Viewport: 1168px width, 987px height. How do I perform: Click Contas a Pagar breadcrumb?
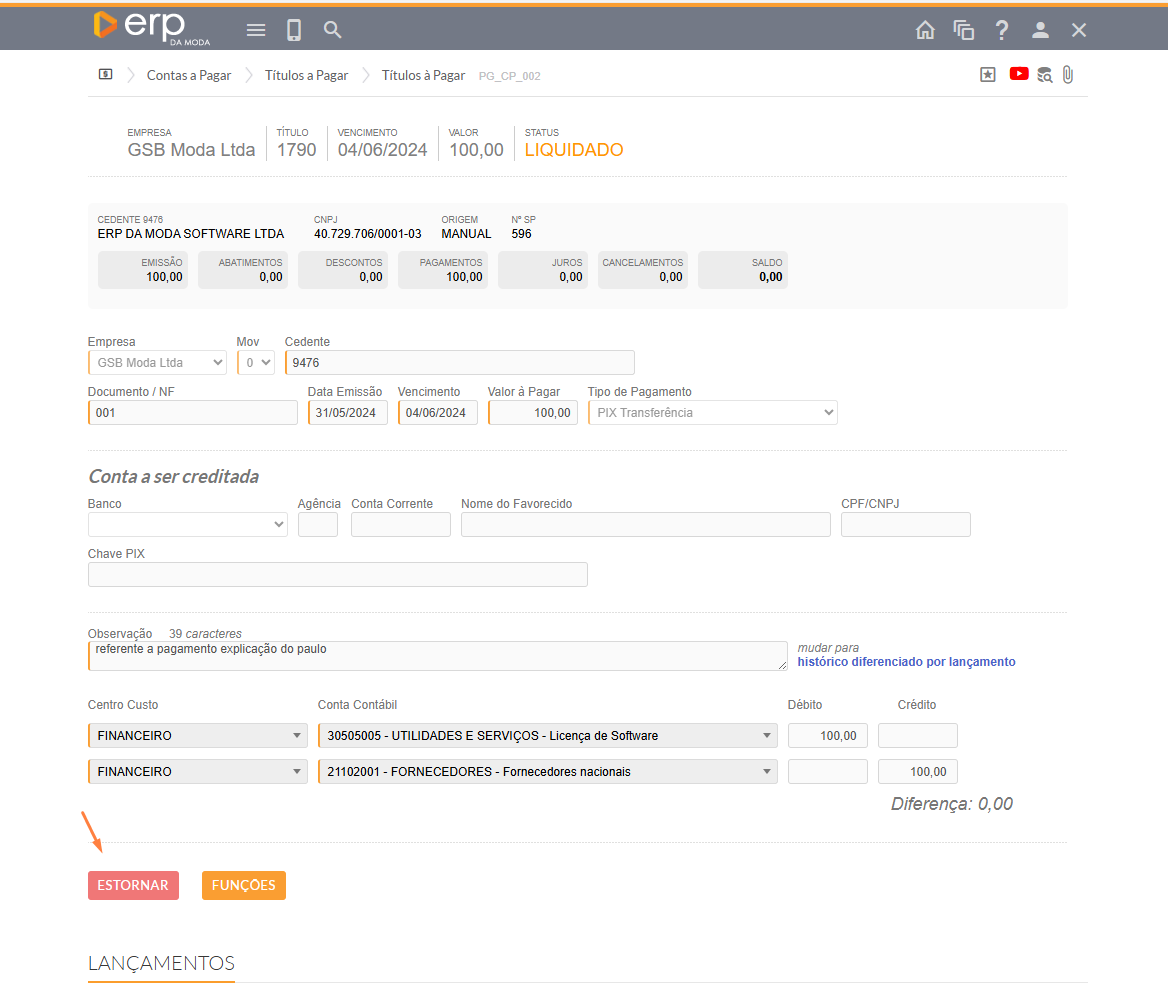pyautogui.click(x=189, y=75)
